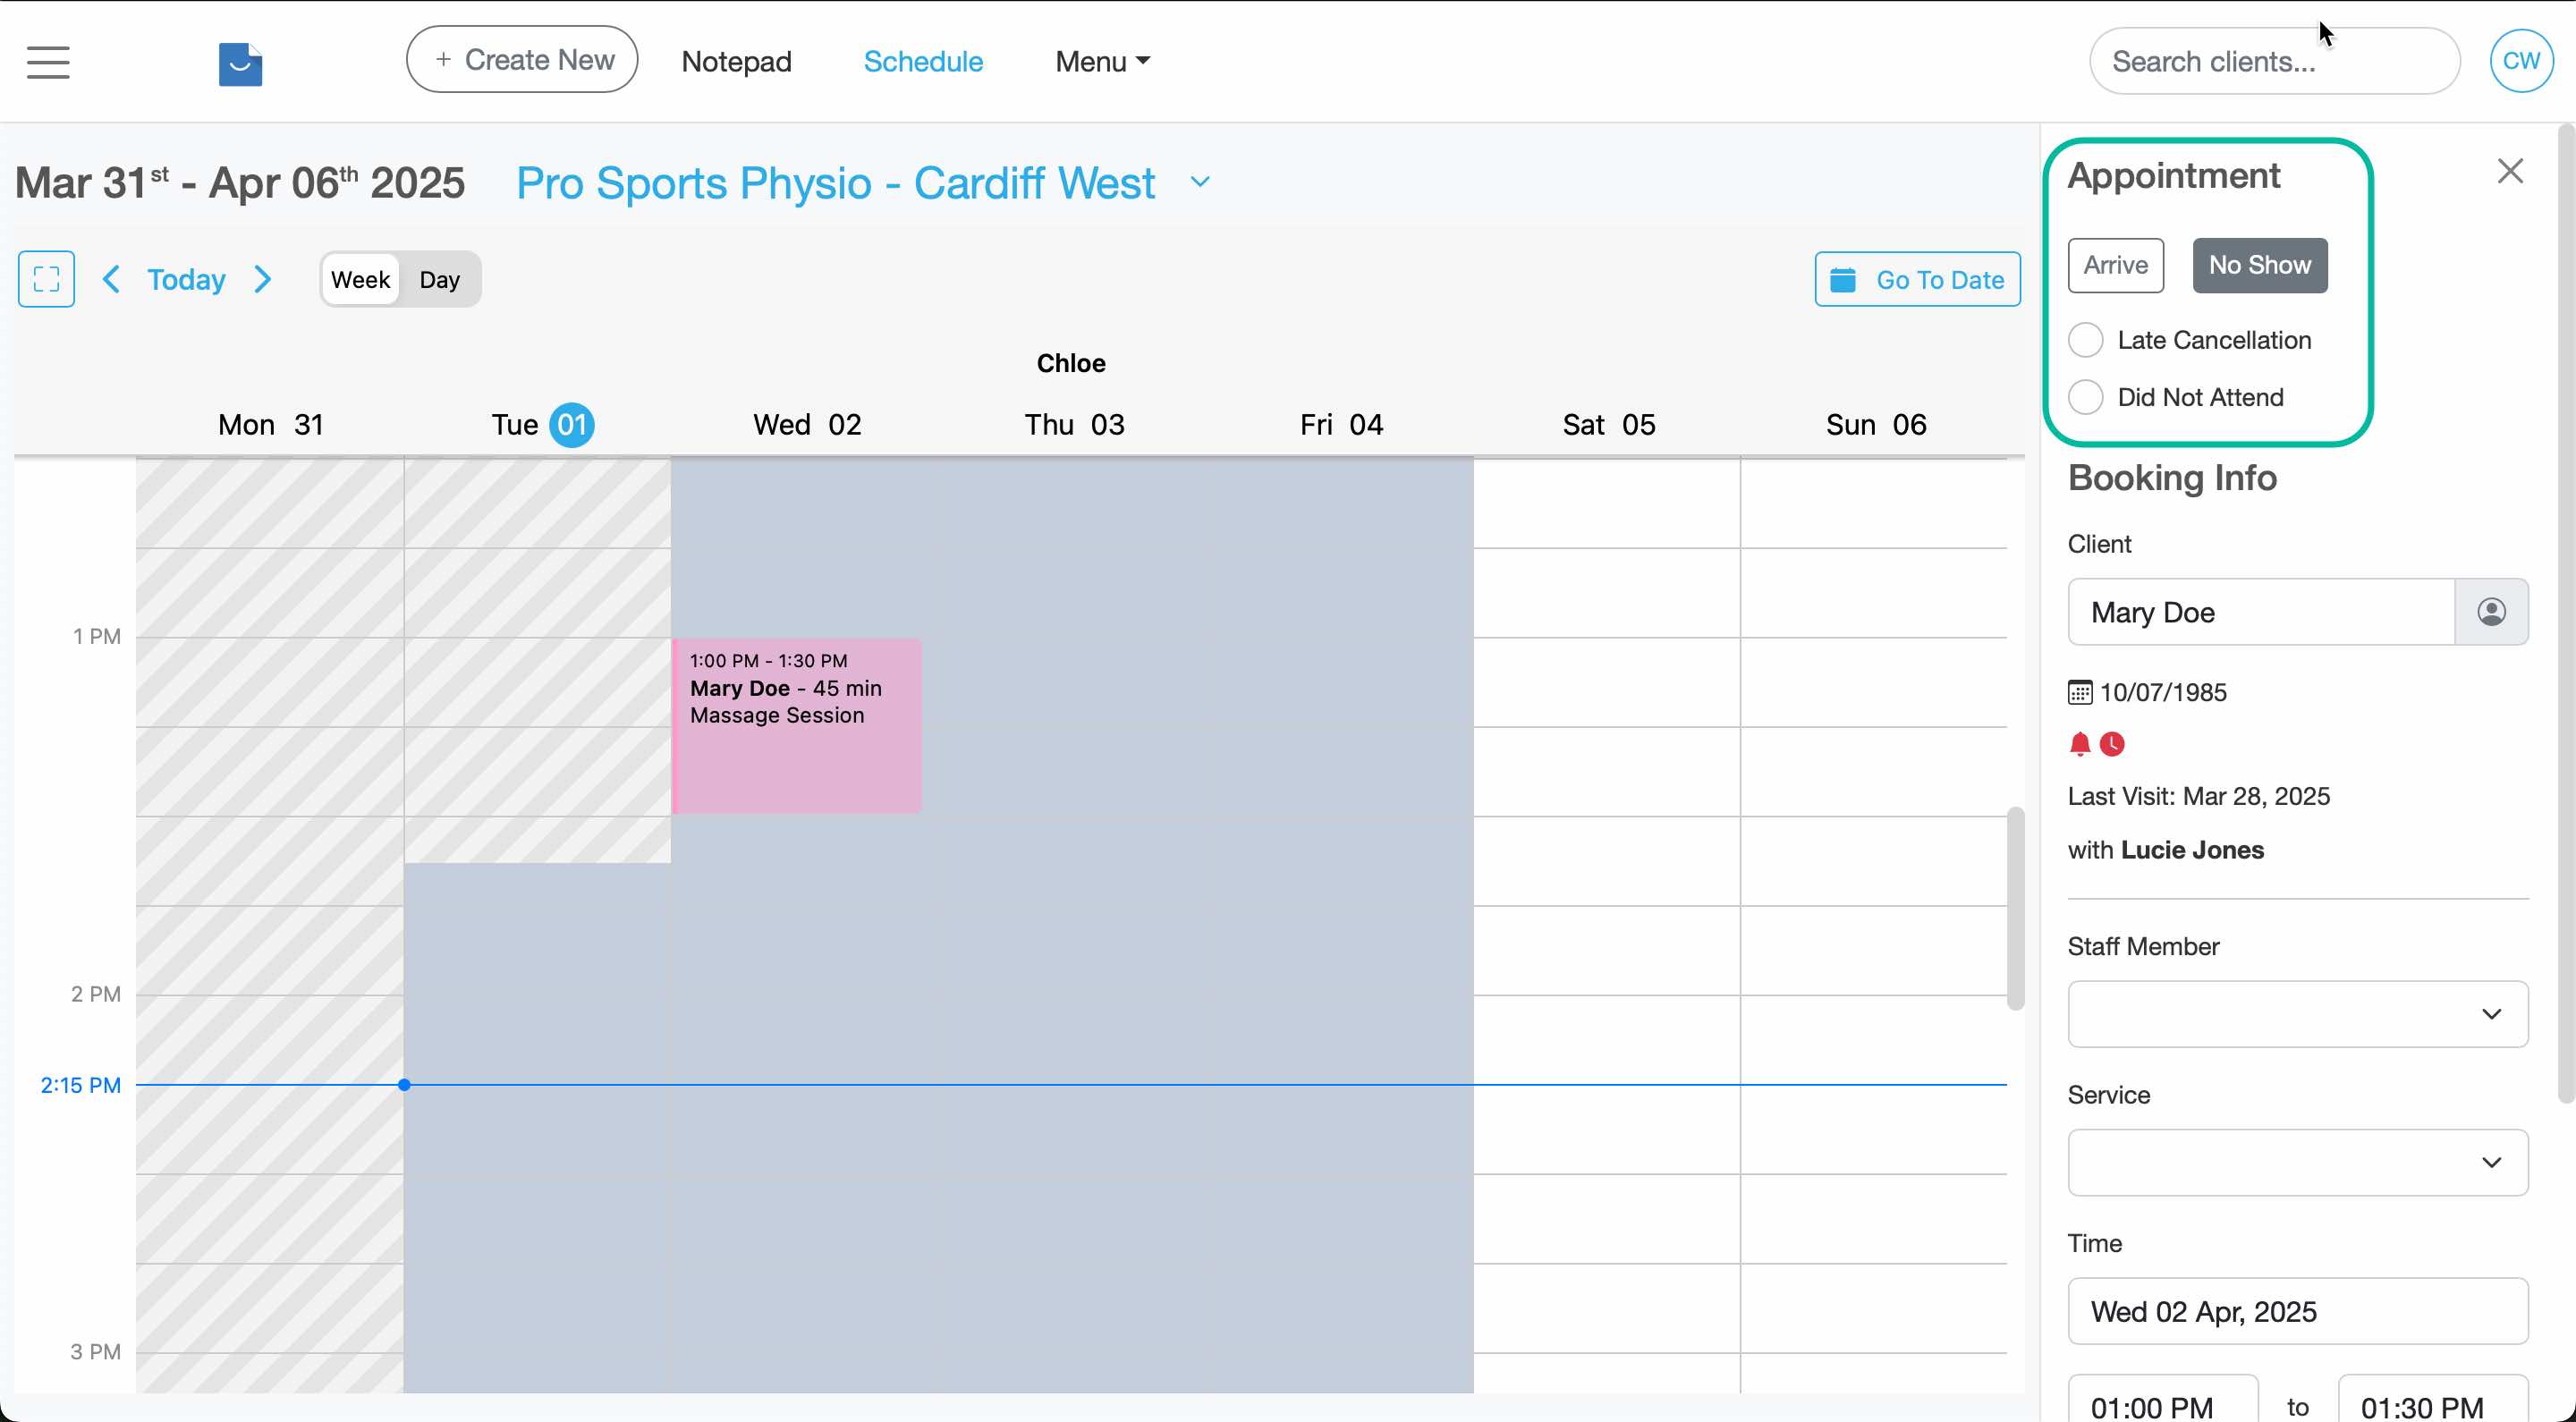Open the Staff Member dropdown
This screenshot has width=2576, height=1422.
pyautogui.click(x=2298, y=1014)
